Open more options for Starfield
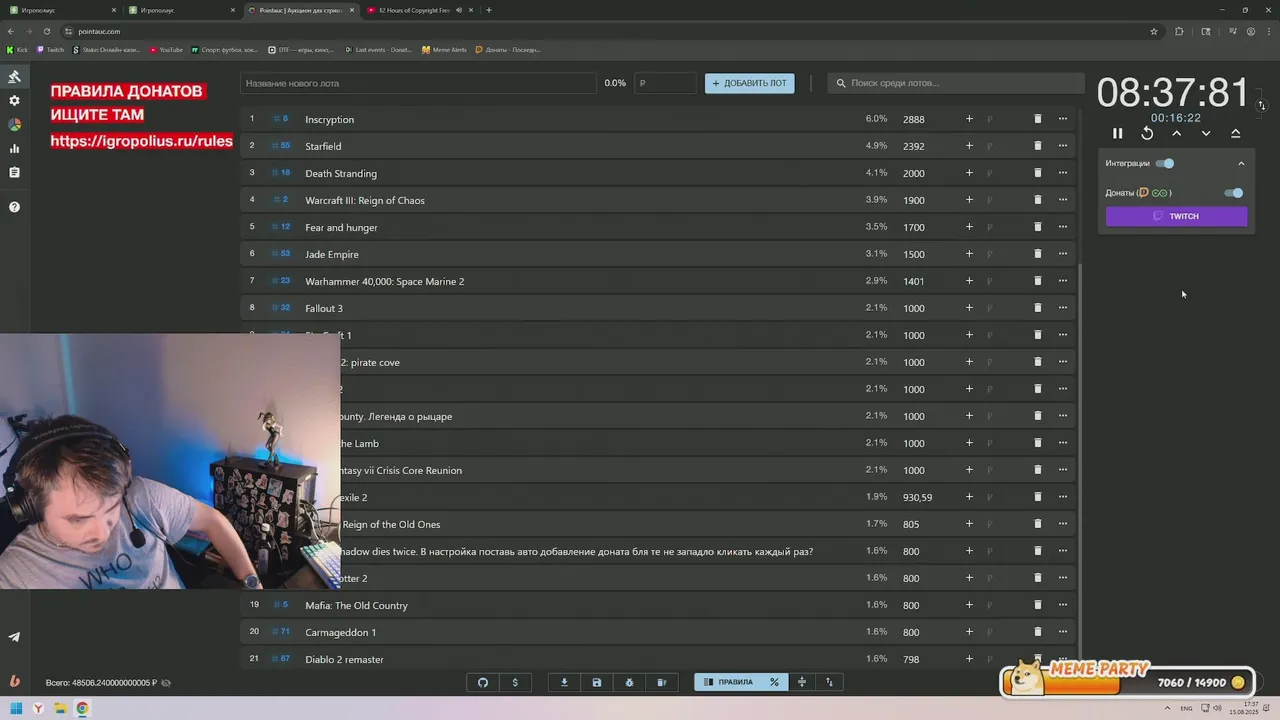The image size is (1280, 720). click(x=1063, y=146)
